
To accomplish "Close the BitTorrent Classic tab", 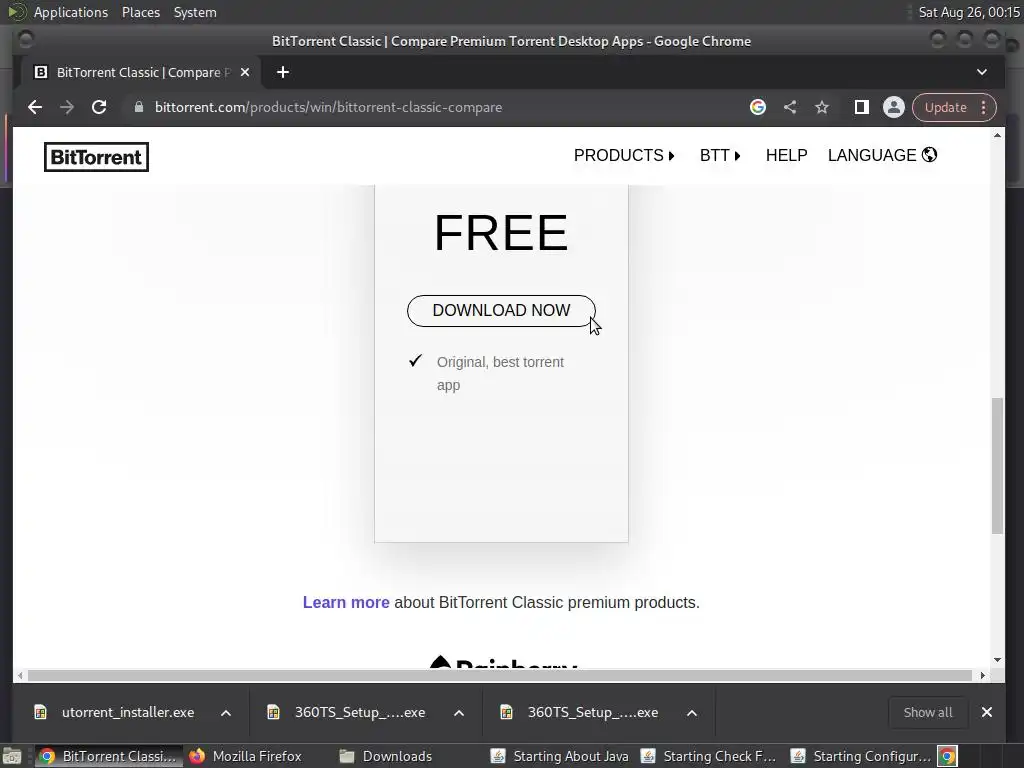I will [245, 72].
